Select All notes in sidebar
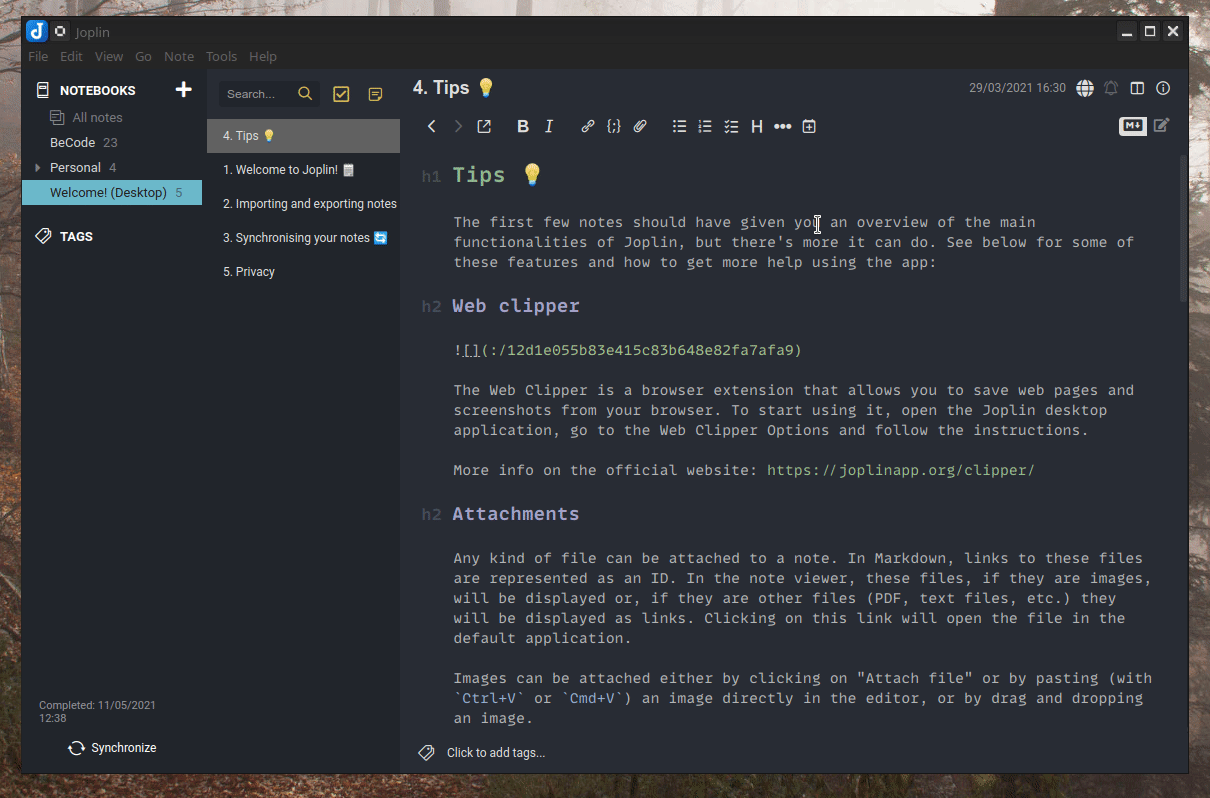 tap(97, 118)
